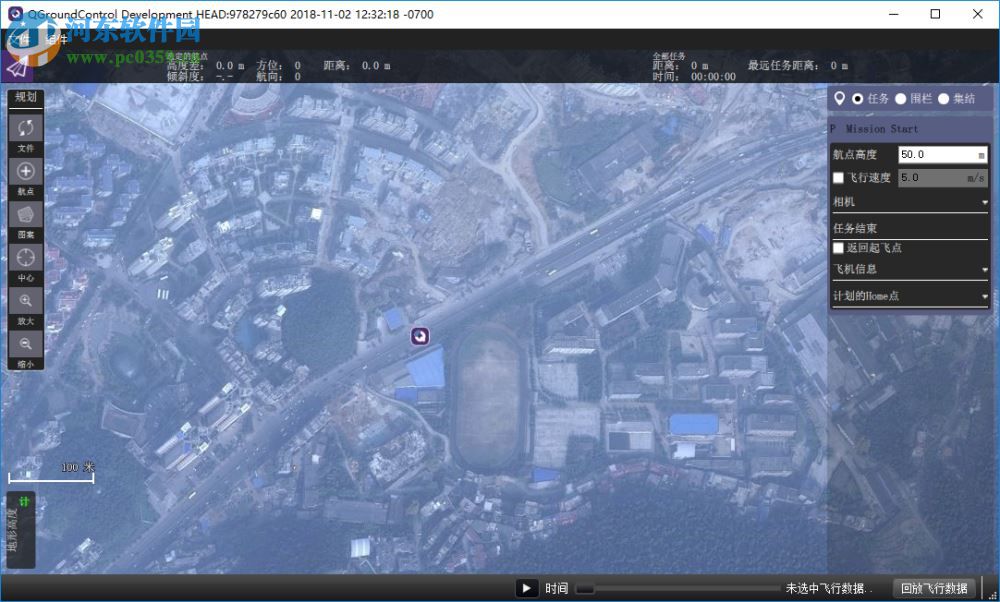This screenshot has width=1000, height=602.
Task: Select the 任务 (Mission) tab
Action: tap(857, 98)
